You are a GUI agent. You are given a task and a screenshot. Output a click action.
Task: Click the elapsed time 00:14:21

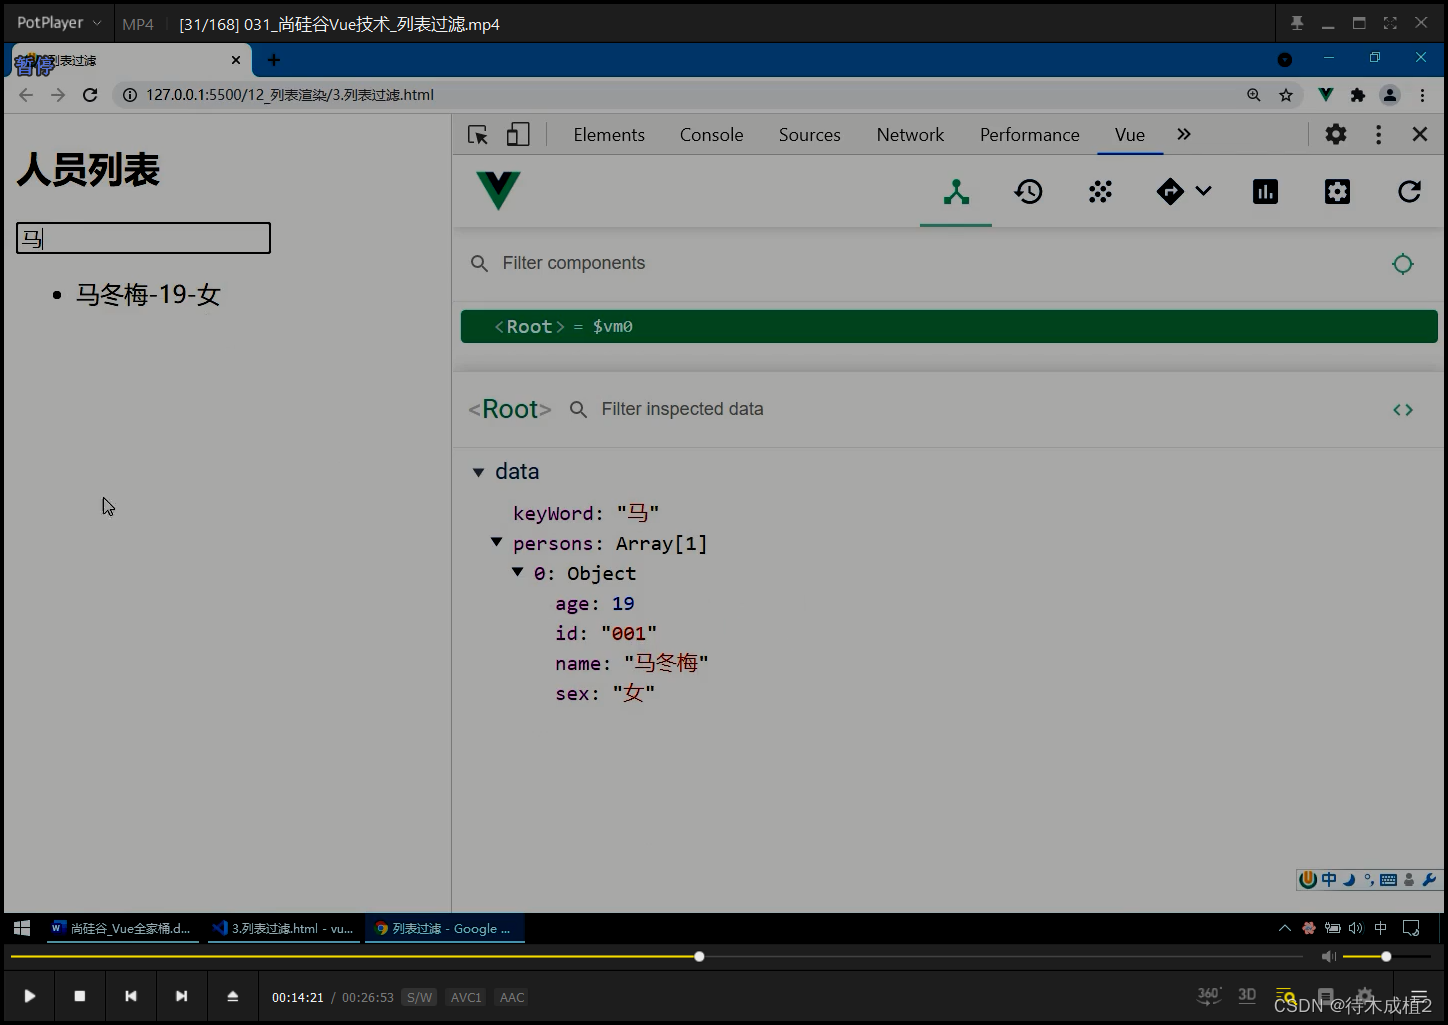click(x=298, y=997)
